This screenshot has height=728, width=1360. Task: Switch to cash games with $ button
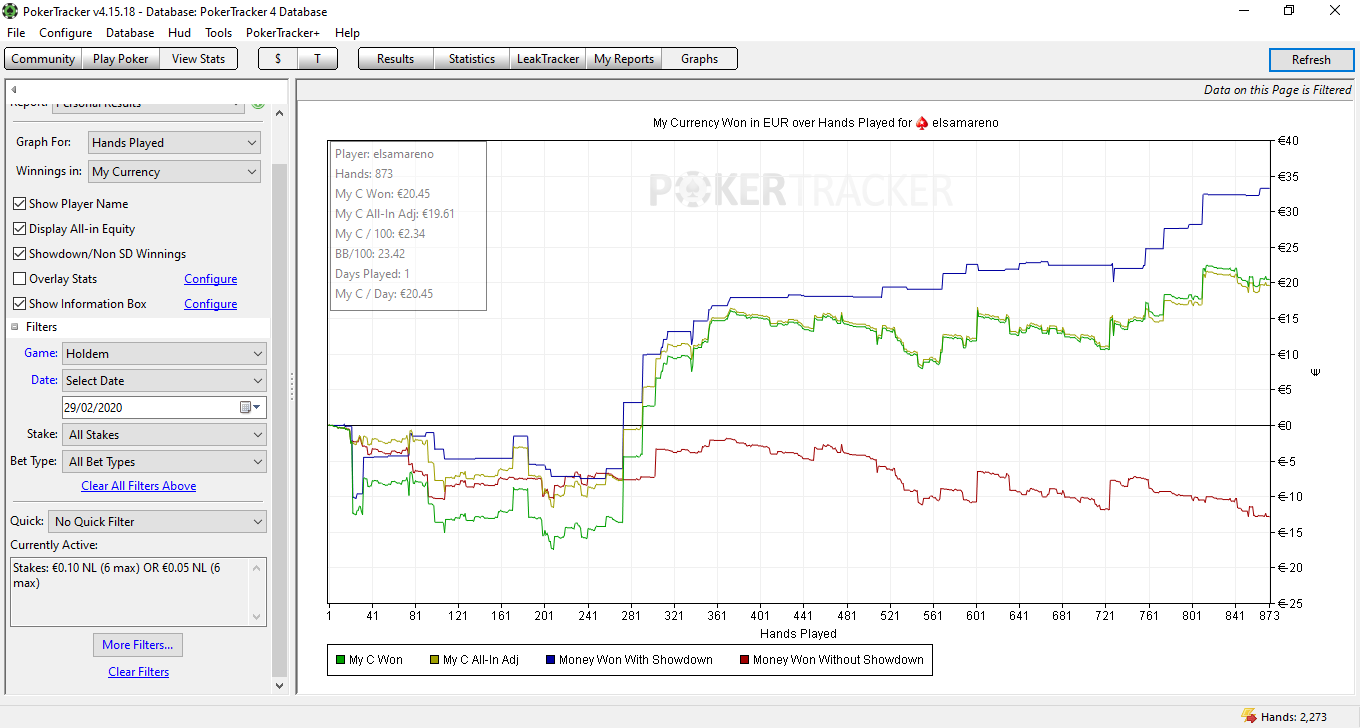[277, 59]
